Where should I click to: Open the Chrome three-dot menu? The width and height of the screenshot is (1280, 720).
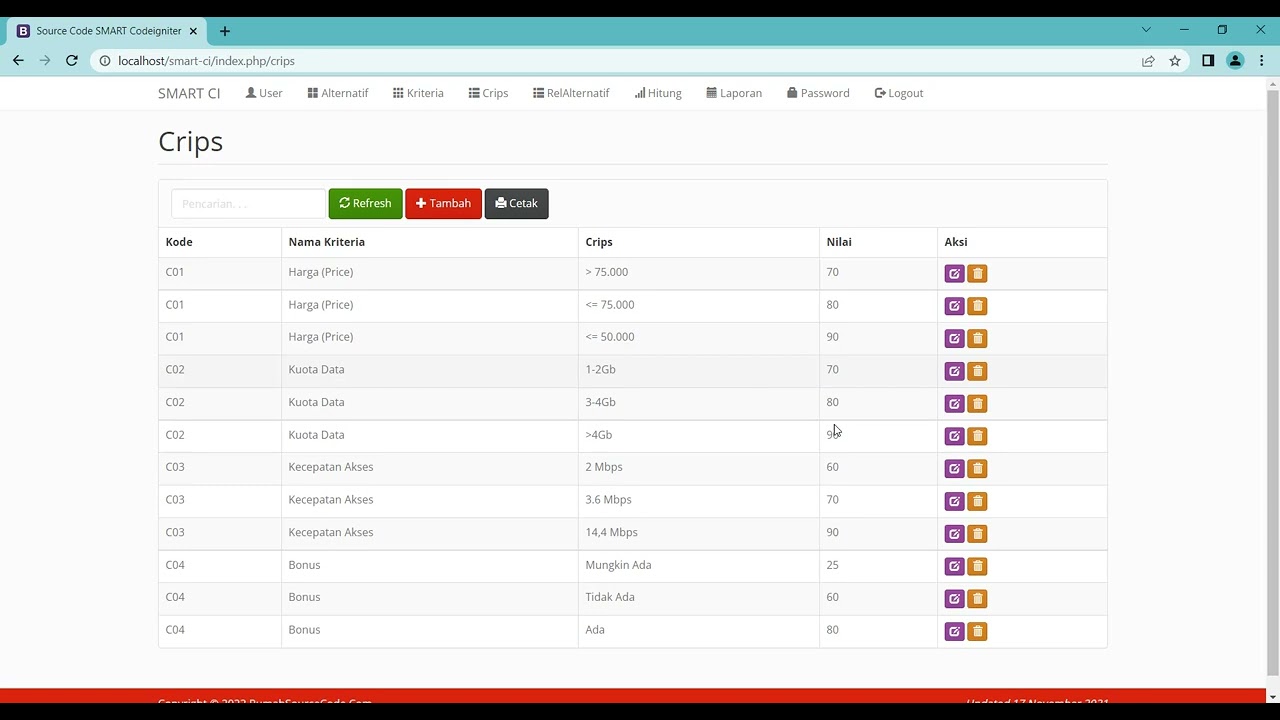[x=1262, y=61]
